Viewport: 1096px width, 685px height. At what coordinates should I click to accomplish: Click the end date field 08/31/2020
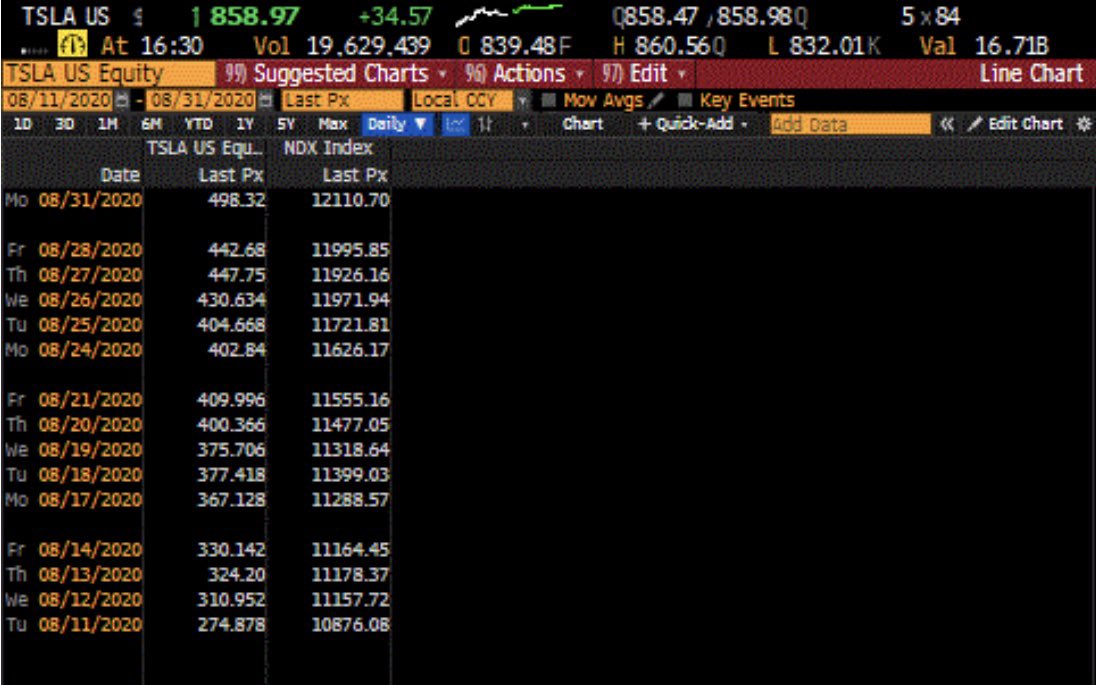pos(202,101)
